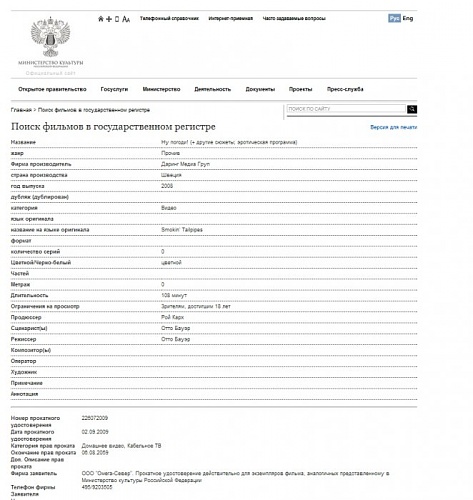
Task: Click the genre value 'Прочие'
Action: 170,153
